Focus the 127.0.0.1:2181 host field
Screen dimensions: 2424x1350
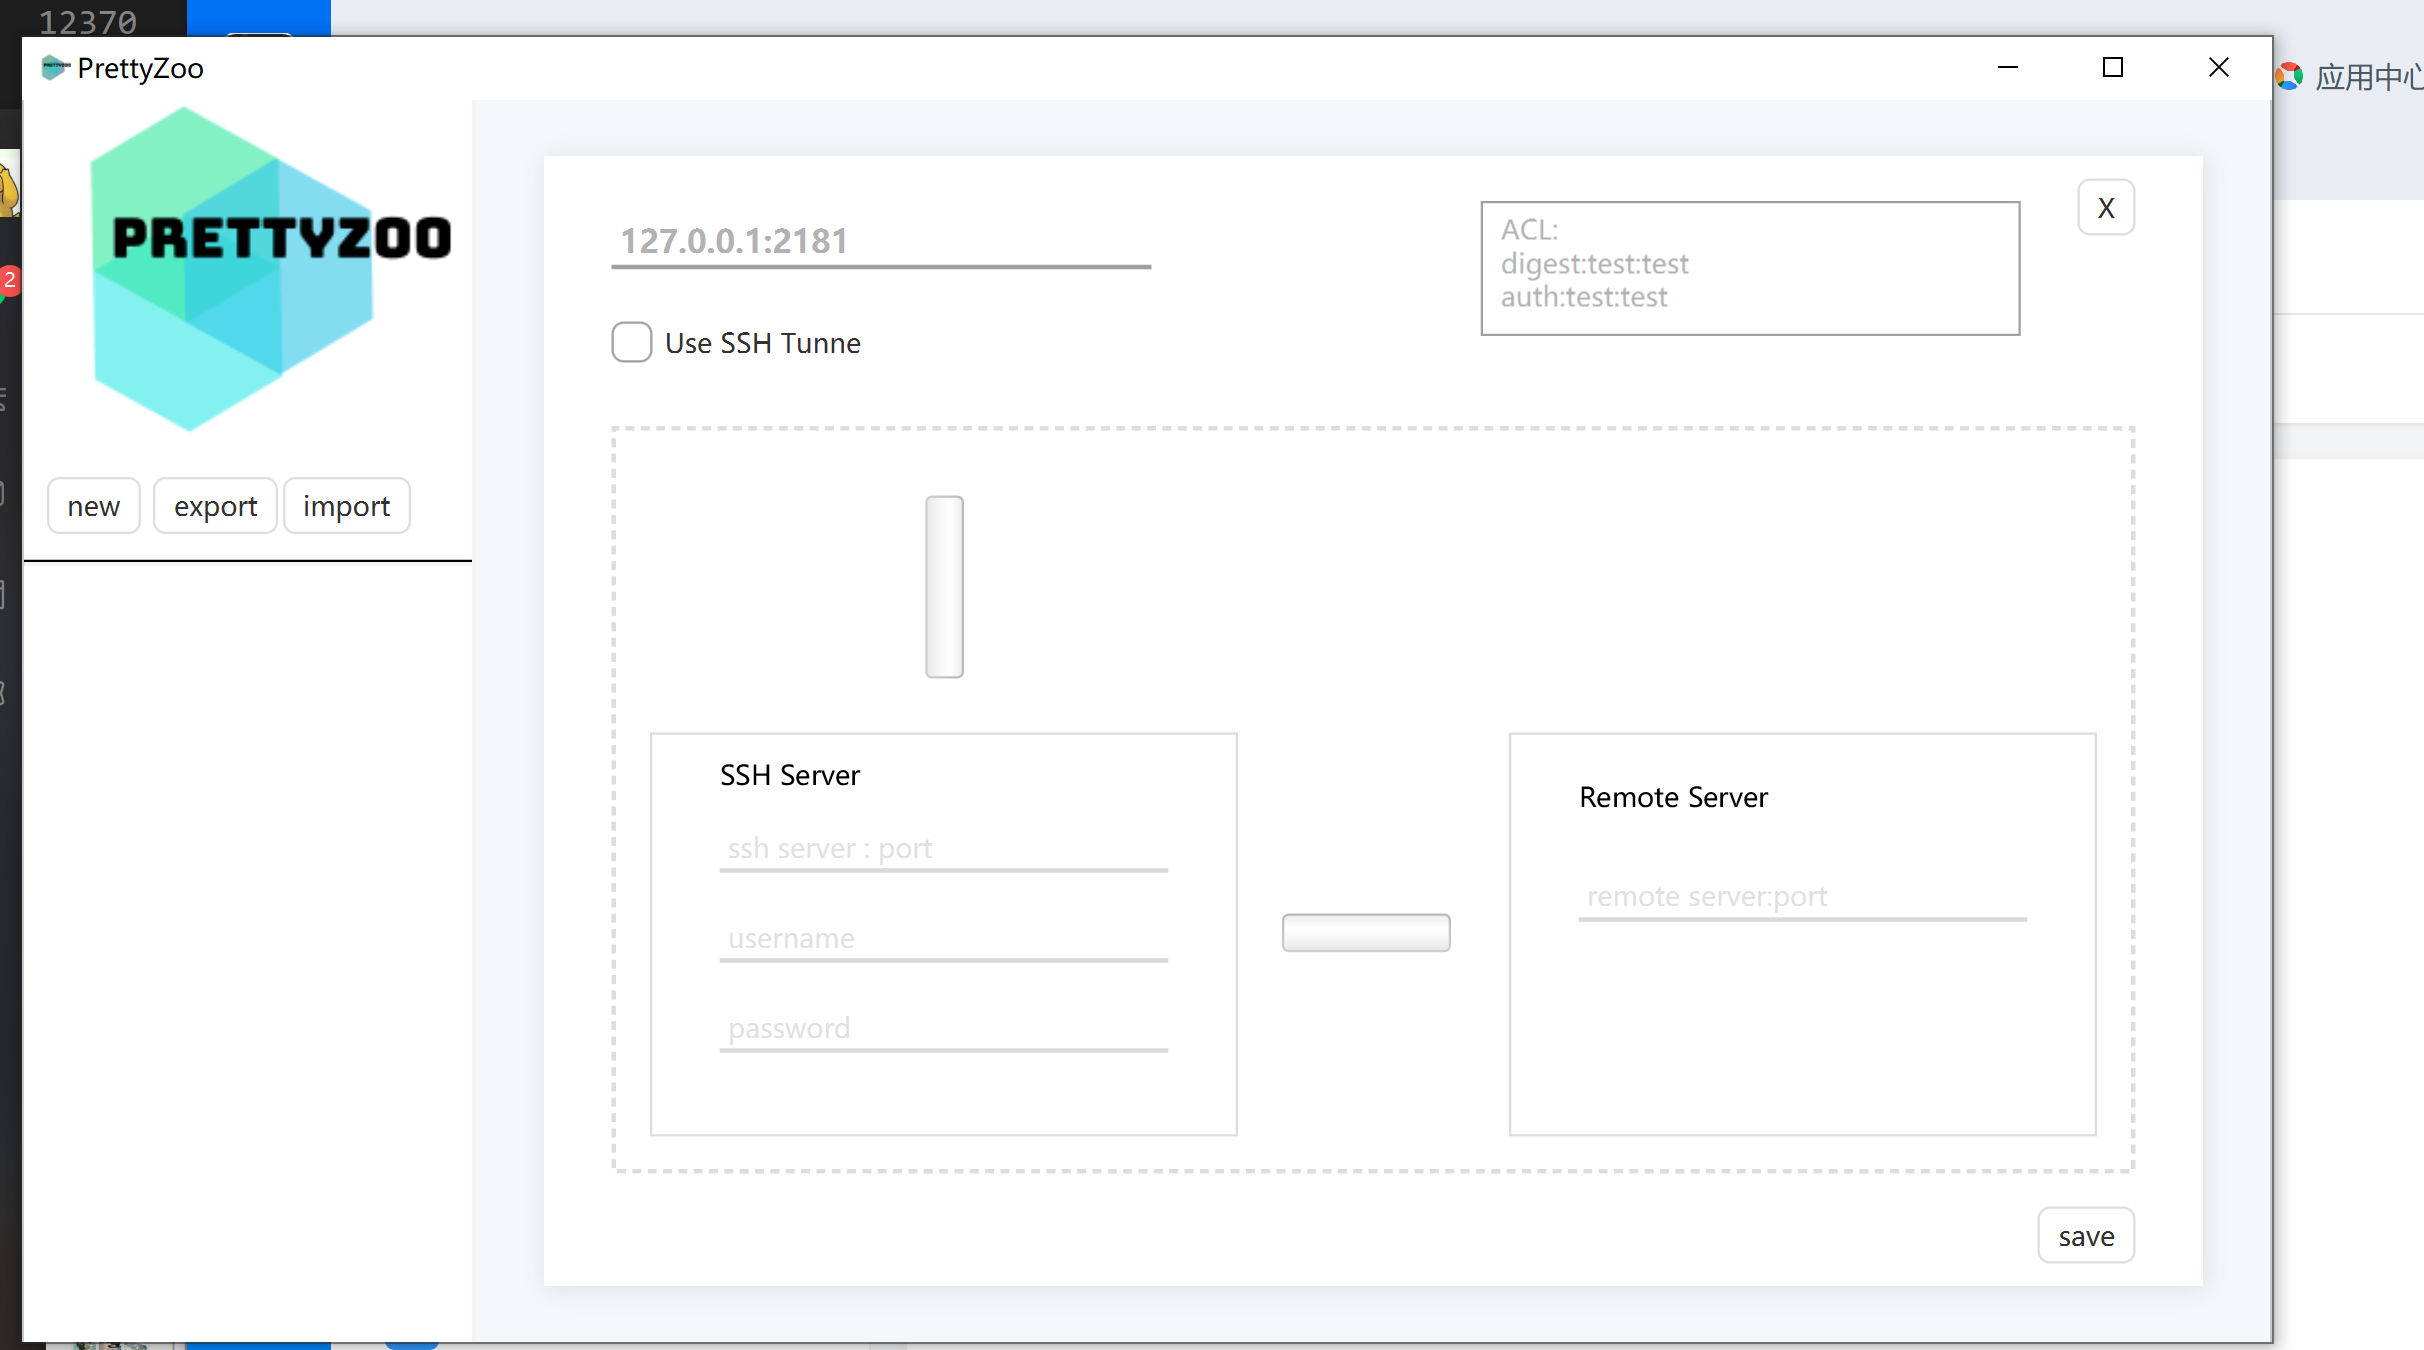[880, 241]
